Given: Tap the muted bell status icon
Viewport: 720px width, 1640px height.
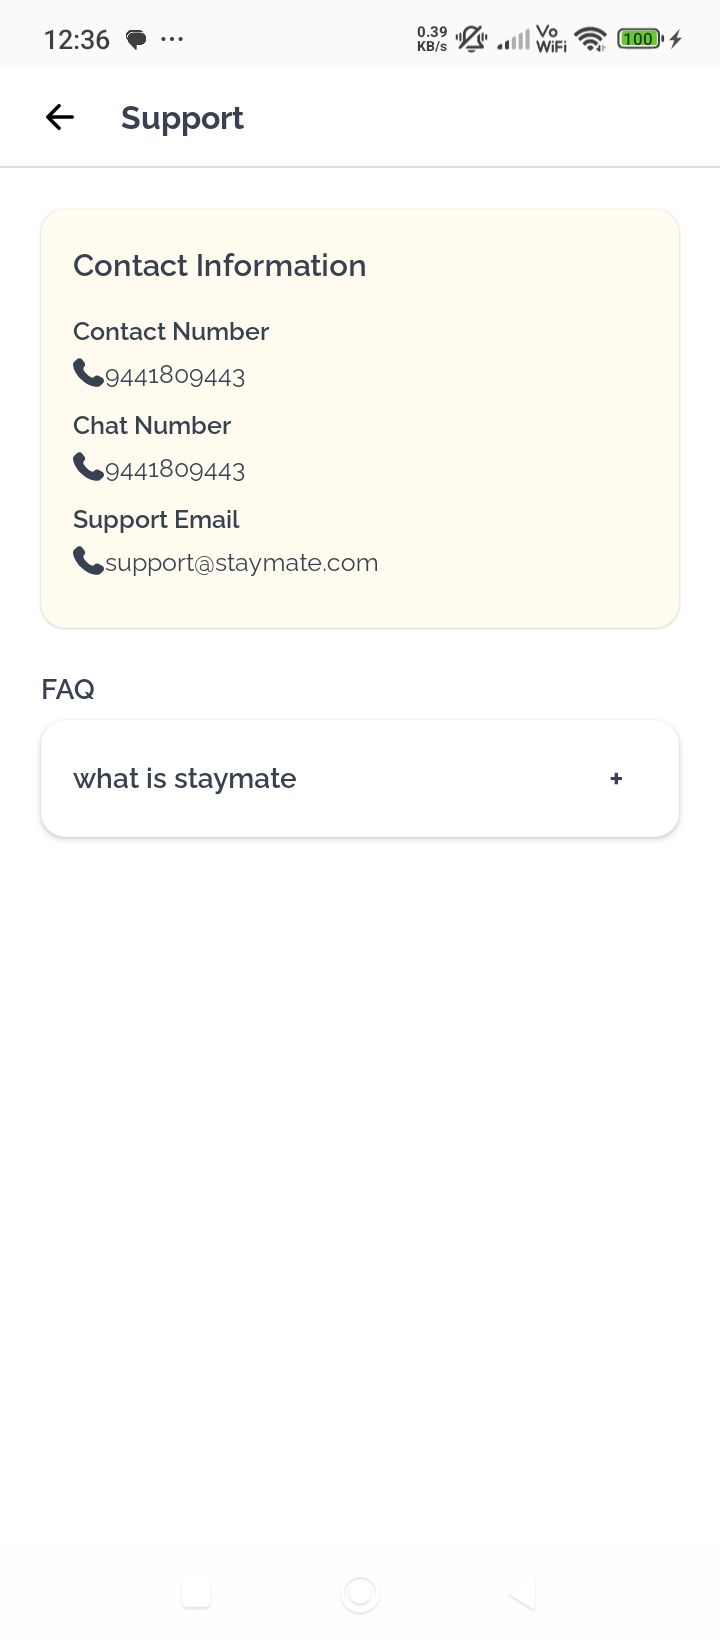Looking at the screenshot, I should 471,39.
